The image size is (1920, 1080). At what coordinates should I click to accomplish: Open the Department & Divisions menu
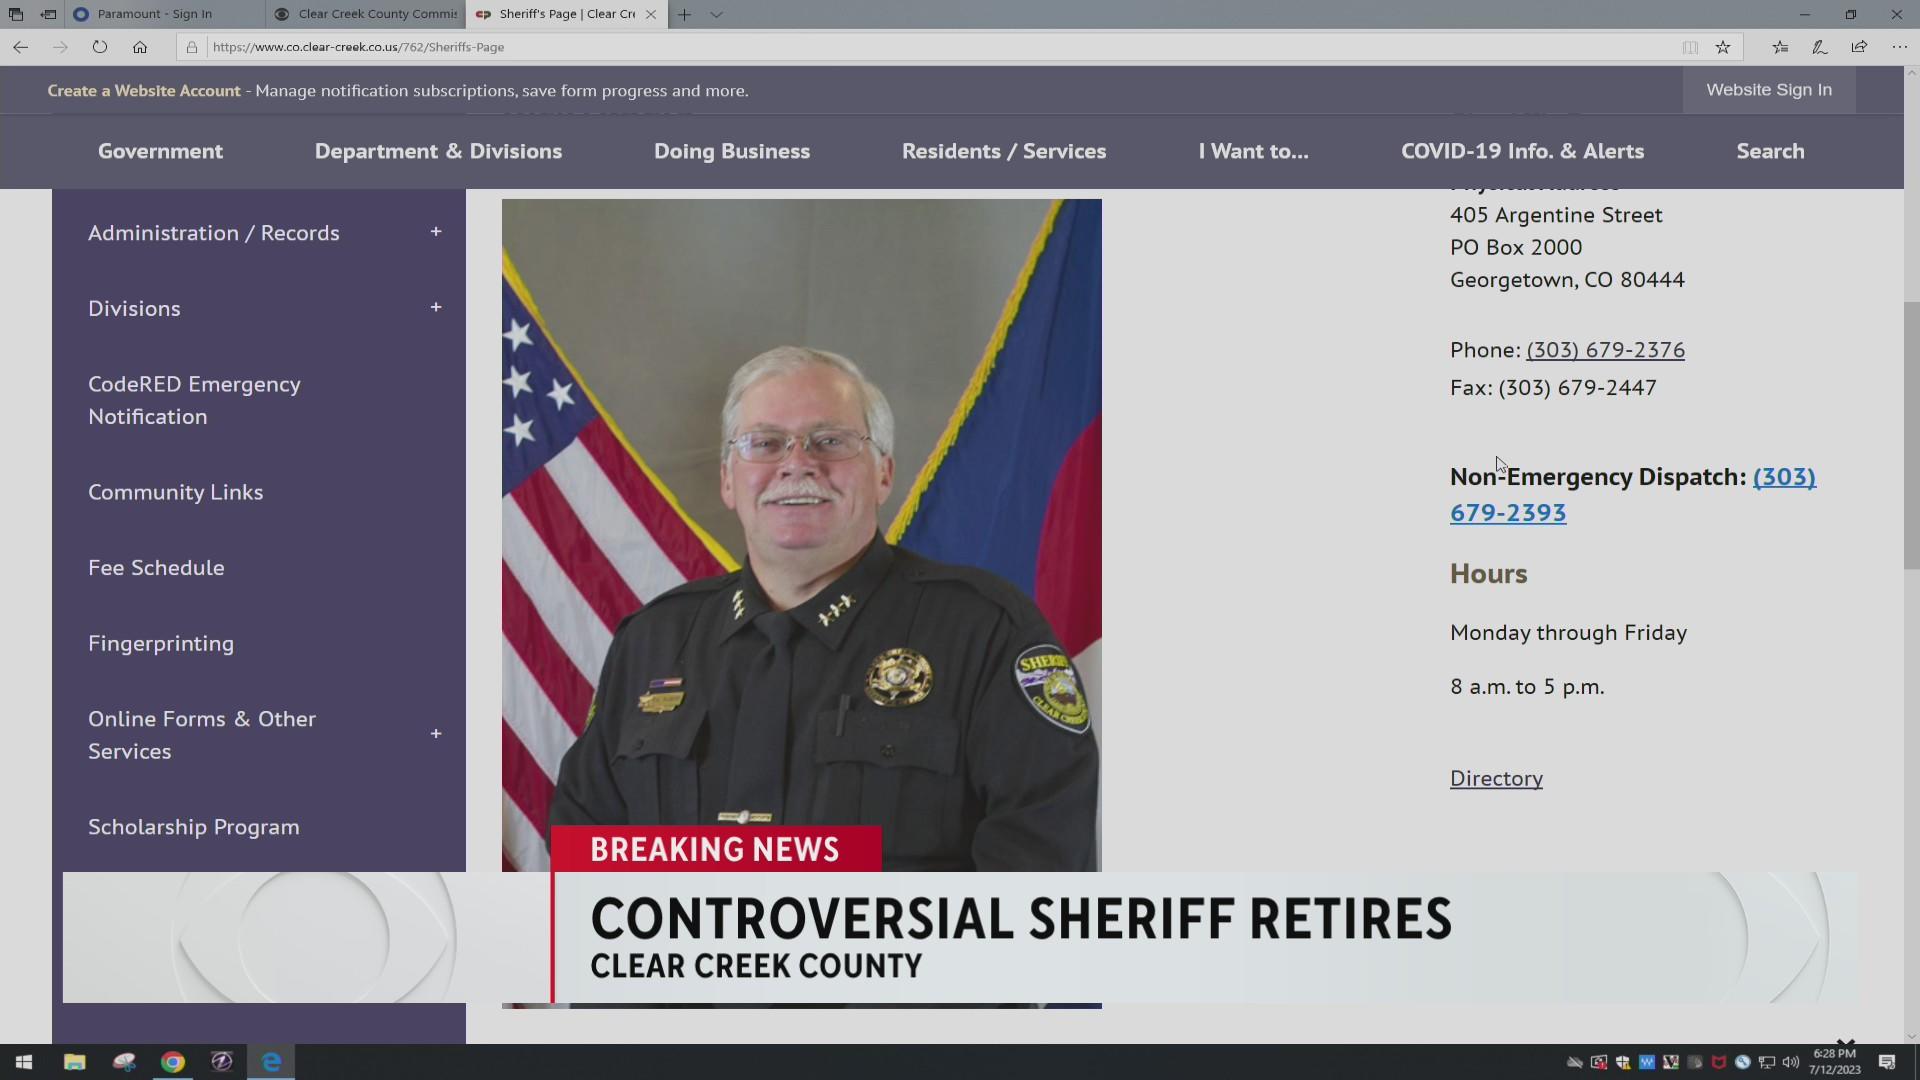(x=438, y=151)
